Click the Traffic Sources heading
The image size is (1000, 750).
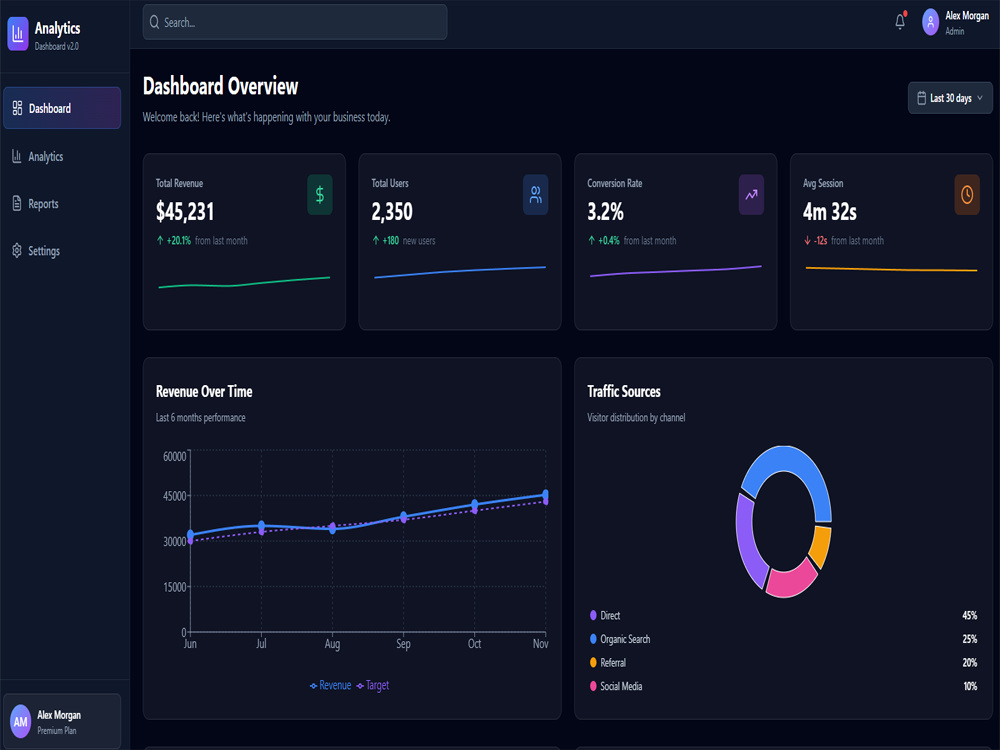[624, 392]
